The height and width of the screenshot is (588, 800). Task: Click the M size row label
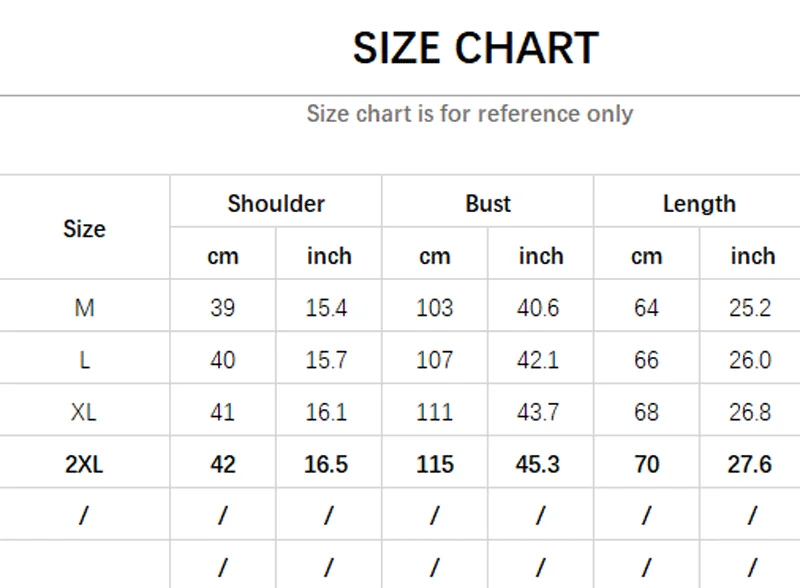[84, 308]
